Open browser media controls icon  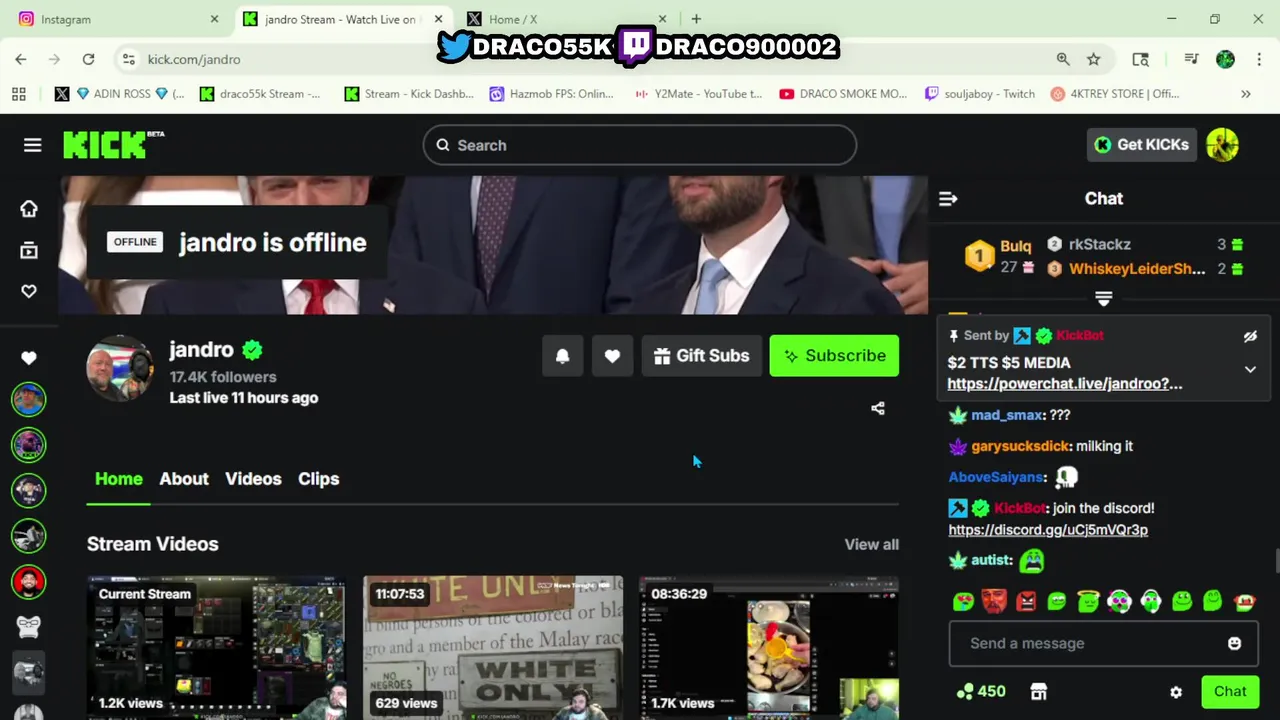coord(1191,59)
